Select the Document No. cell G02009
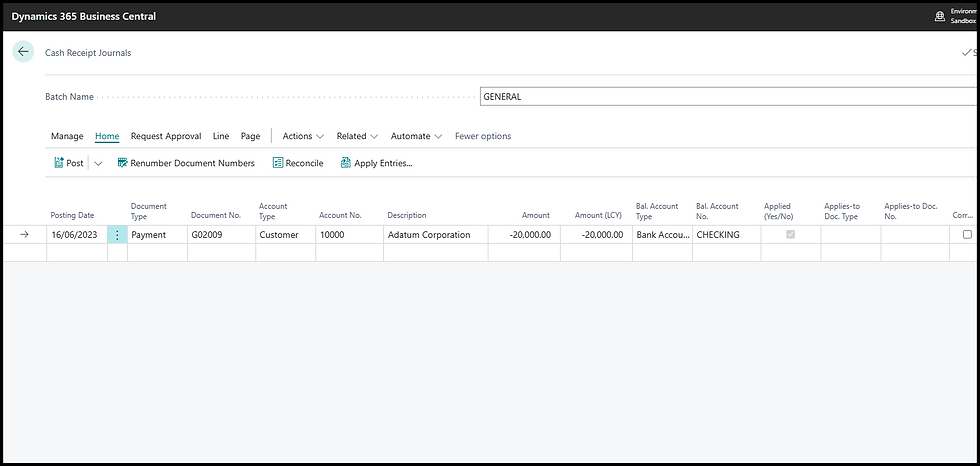980x466 pixels. coord(221,235)
